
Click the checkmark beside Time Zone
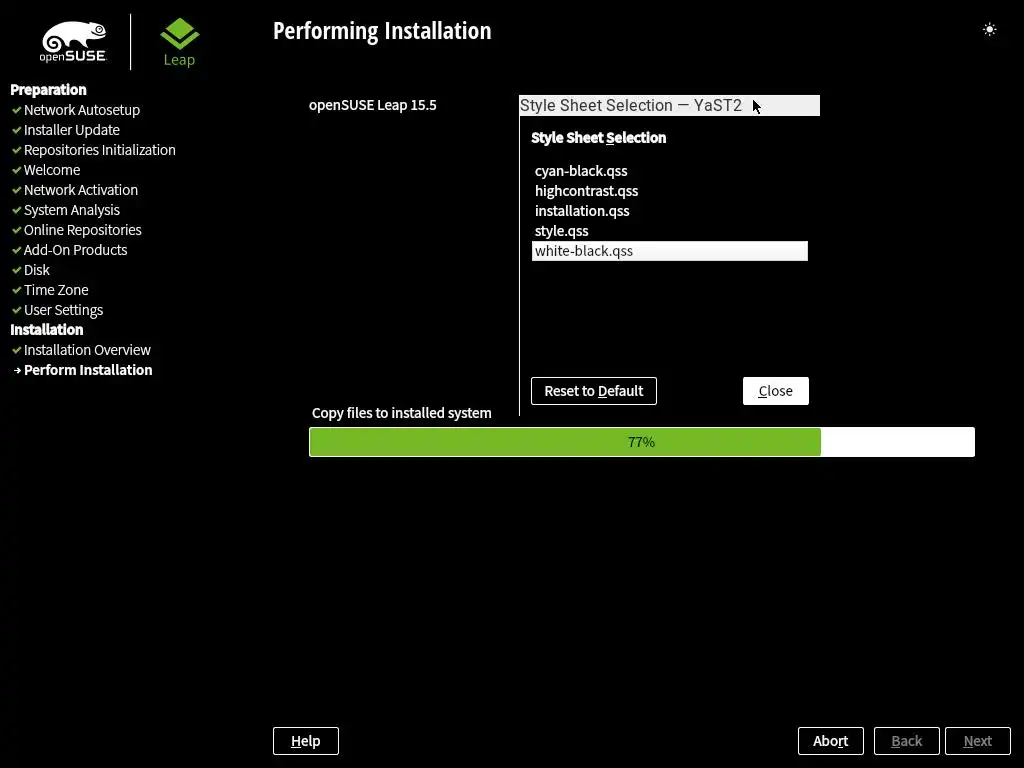point(17,290)
